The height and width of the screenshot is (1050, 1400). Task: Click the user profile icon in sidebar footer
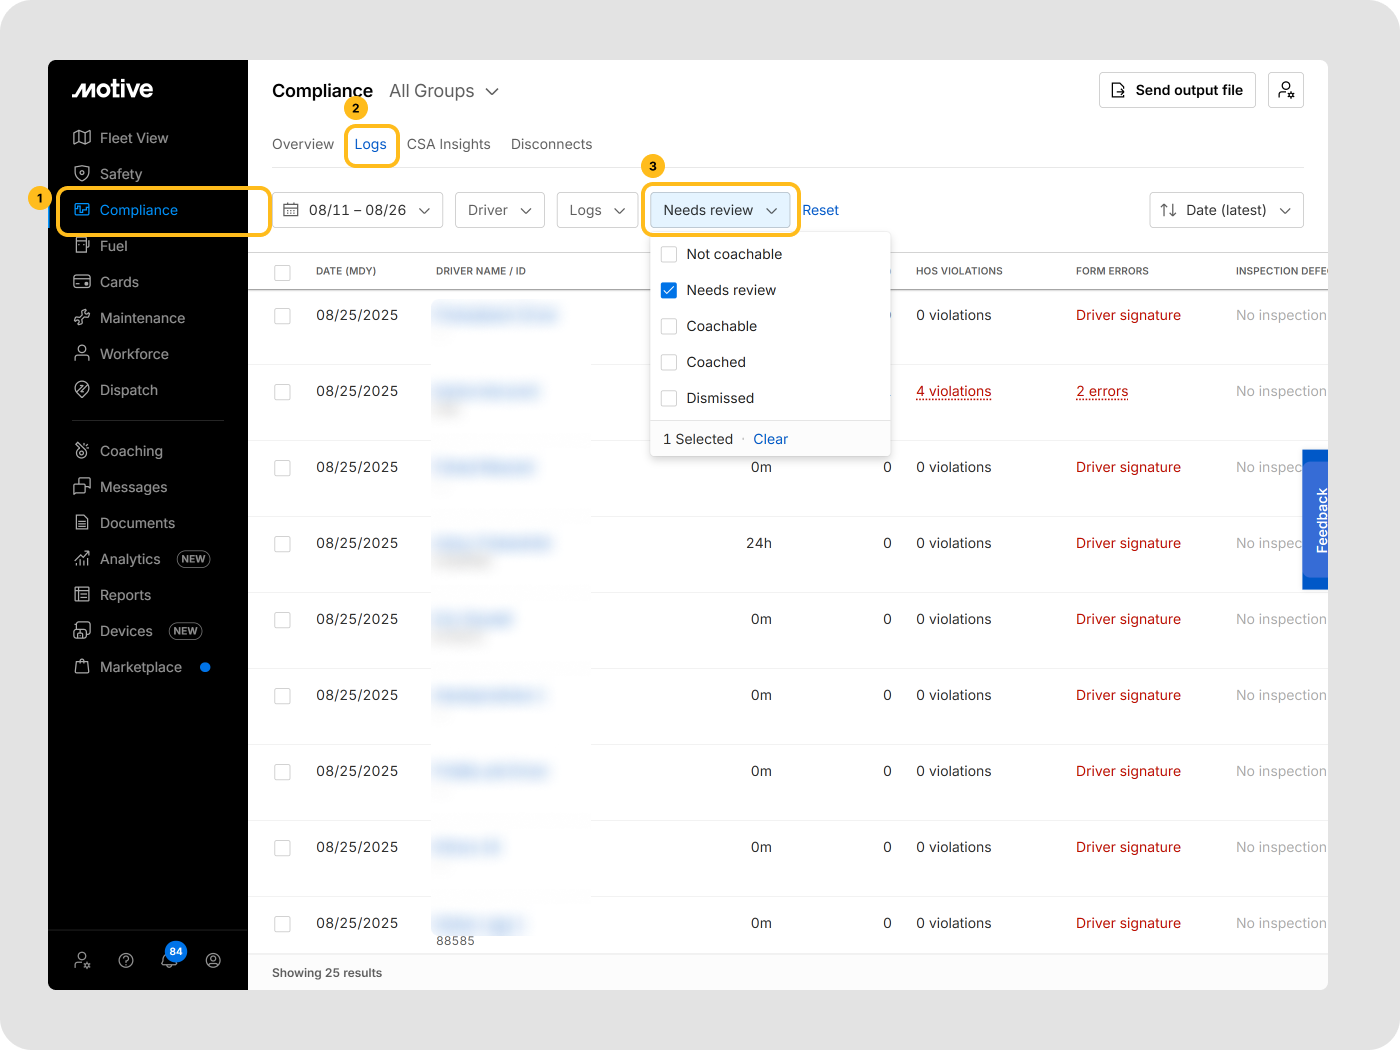(213, 960)
